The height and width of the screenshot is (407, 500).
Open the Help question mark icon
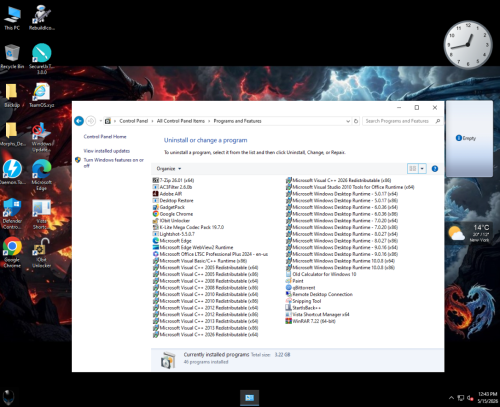435,169
